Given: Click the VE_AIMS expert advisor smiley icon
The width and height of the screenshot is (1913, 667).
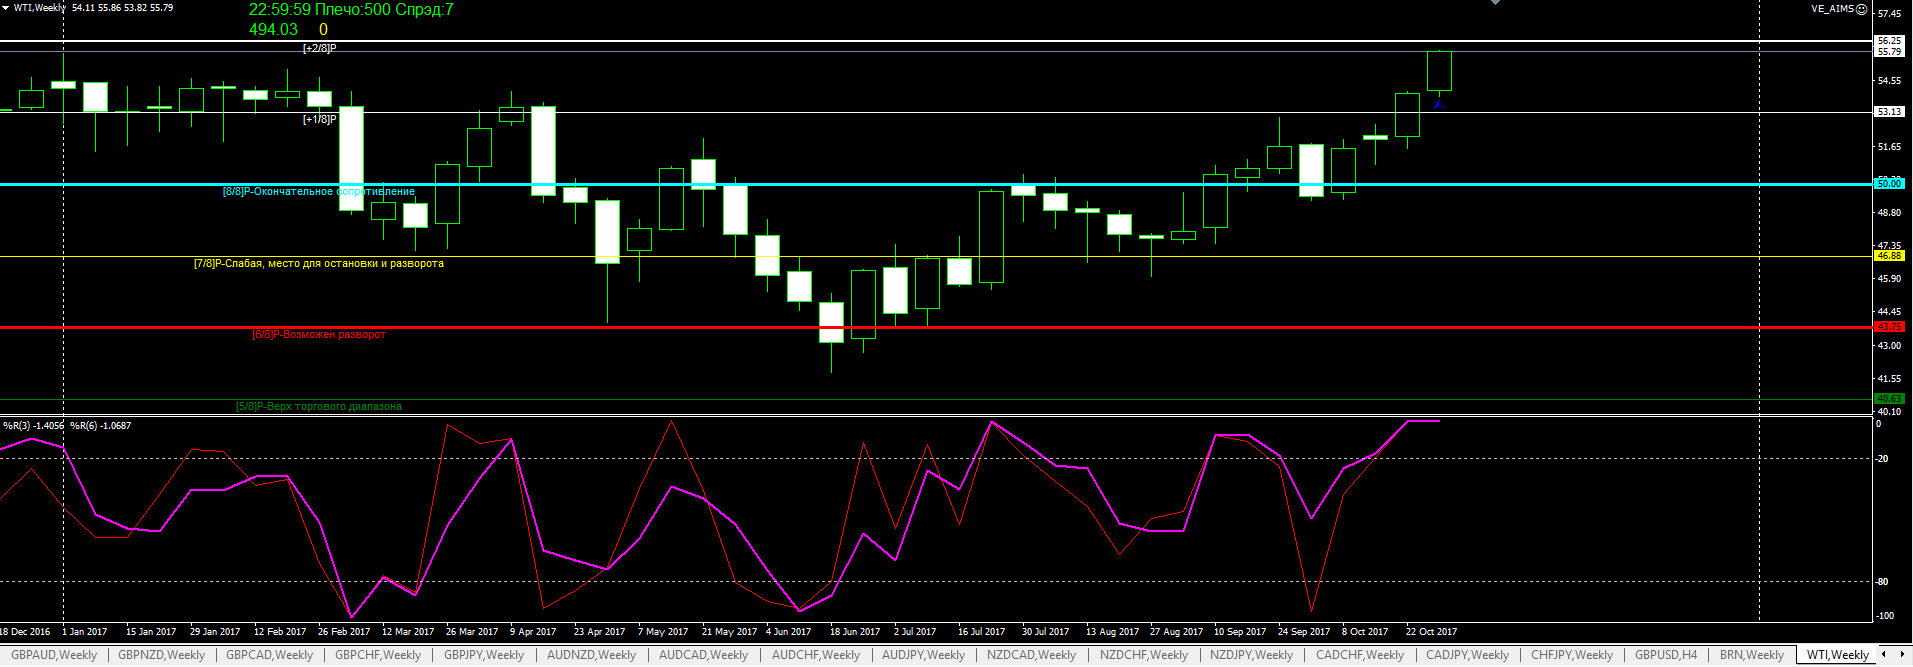Looking at the screenshot, I should (1862, 9).
